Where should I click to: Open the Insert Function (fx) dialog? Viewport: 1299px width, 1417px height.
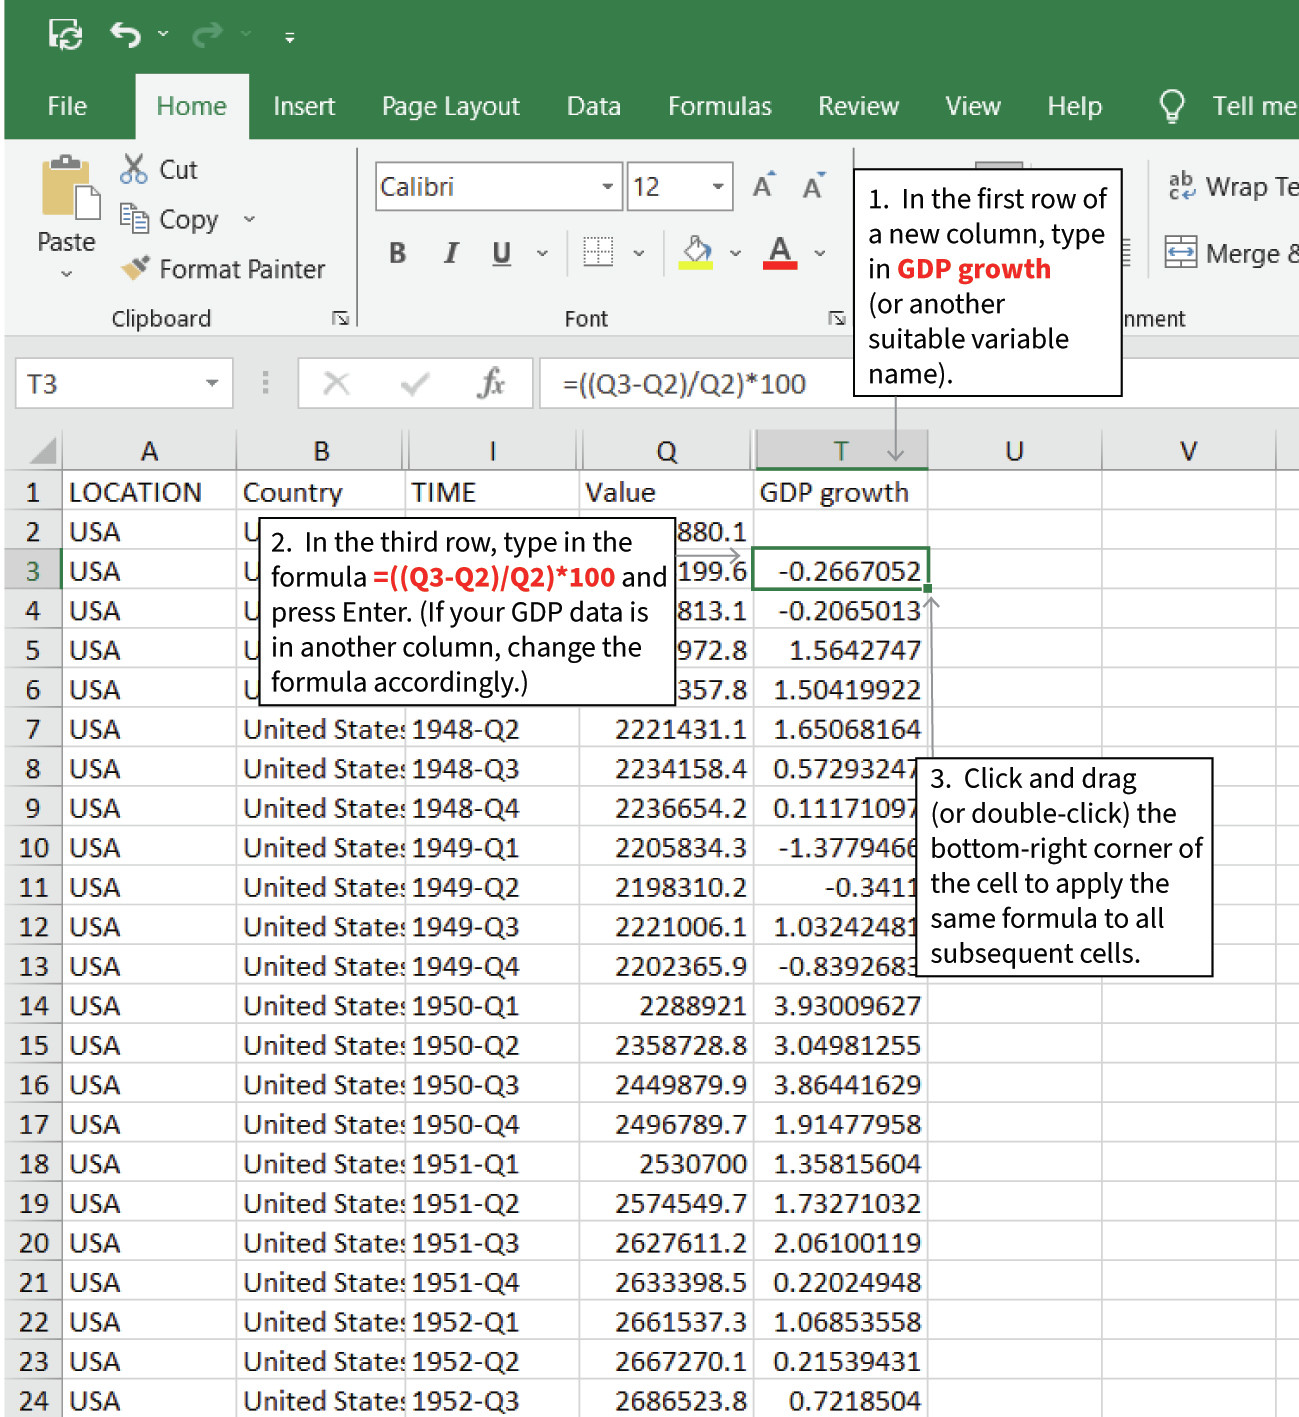(490, 383)
